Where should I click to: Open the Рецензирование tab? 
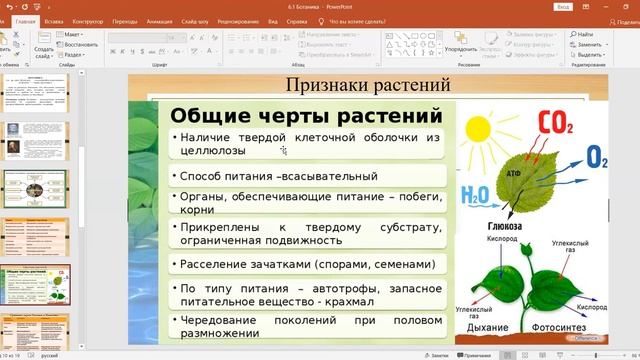[x=238, y=22]
